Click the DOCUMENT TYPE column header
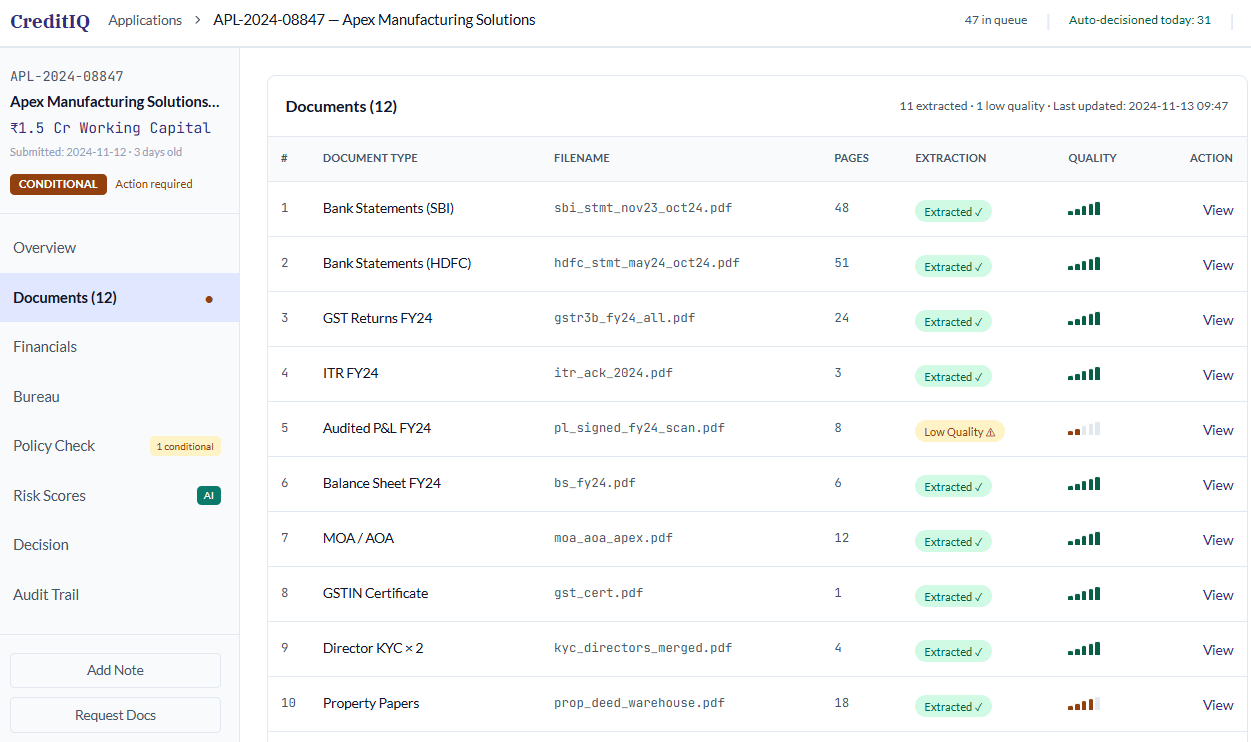 pos(370,158)
